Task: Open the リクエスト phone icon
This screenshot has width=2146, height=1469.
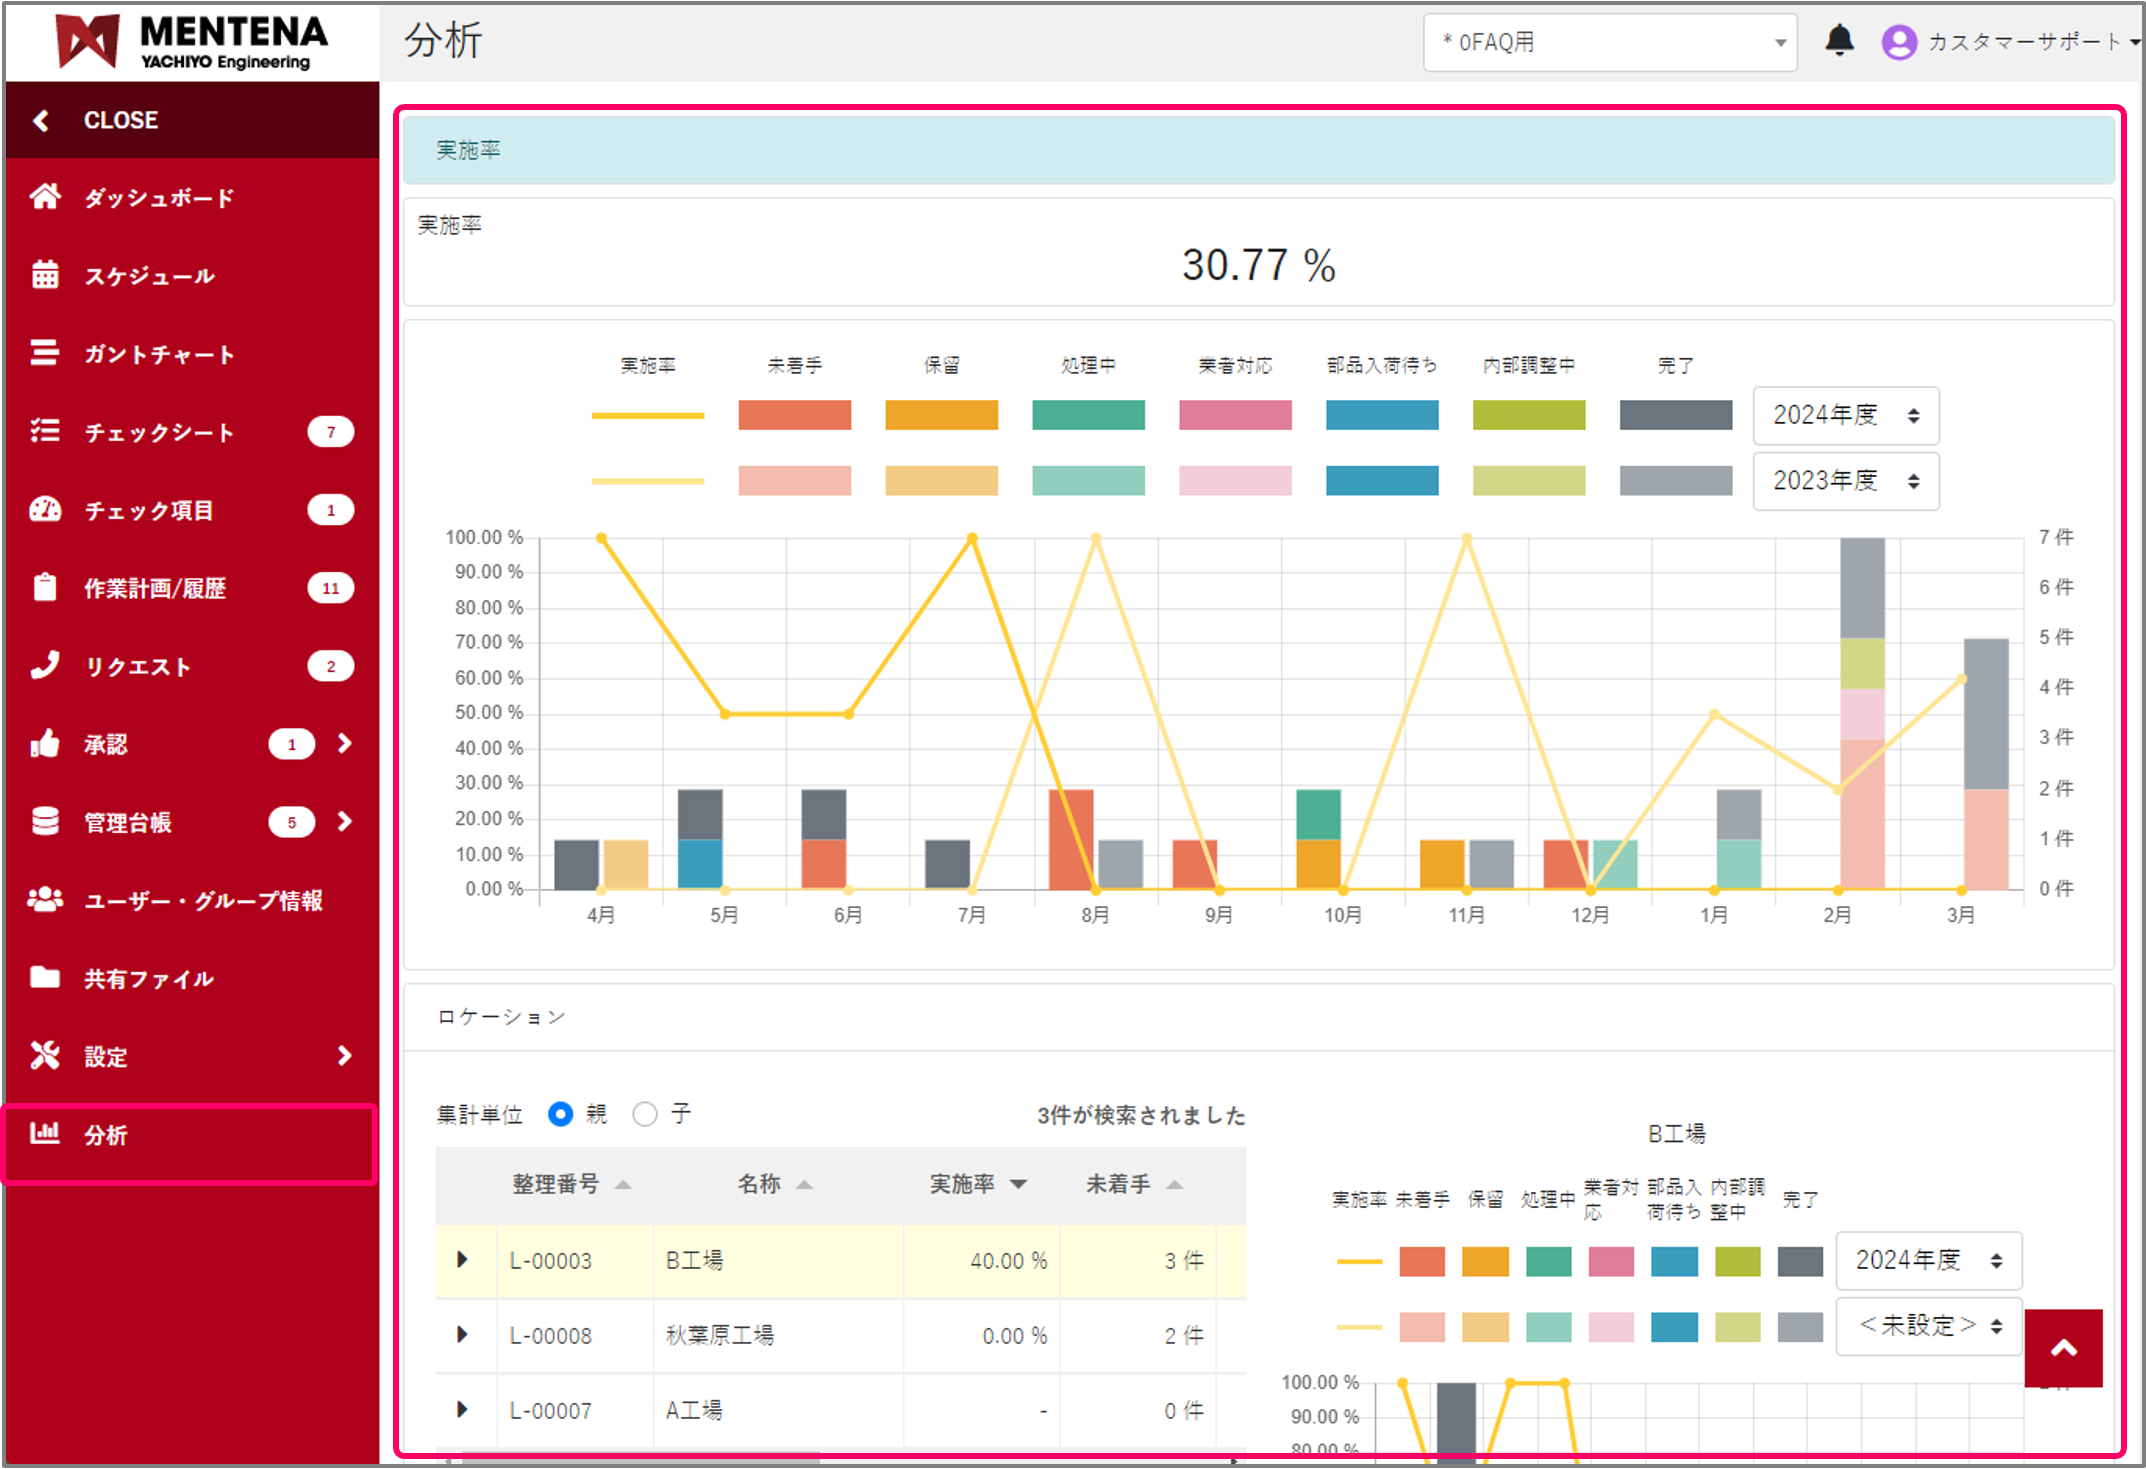Action: point(45,666)
